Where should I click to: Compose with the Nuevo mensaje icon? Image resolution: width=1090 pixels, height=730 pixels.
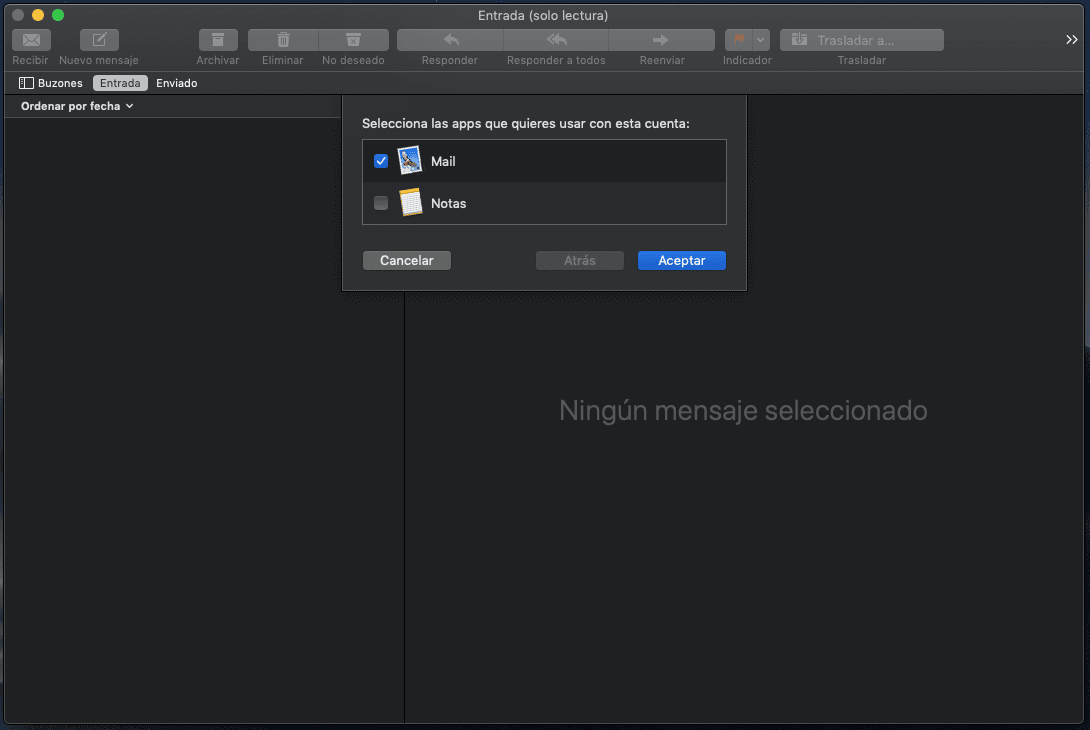pyautogui.click(x=99, y=40)
